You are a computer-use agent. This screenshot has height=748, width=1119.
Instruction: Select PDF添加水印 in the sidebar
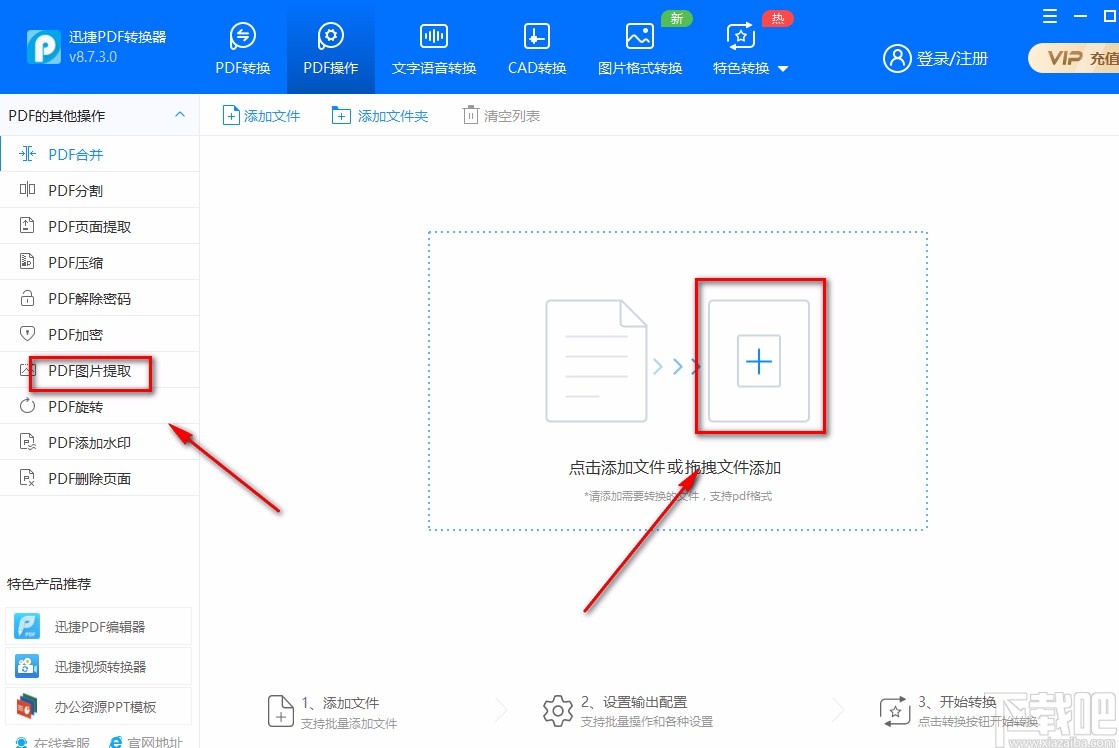click(x=99, y=443)
